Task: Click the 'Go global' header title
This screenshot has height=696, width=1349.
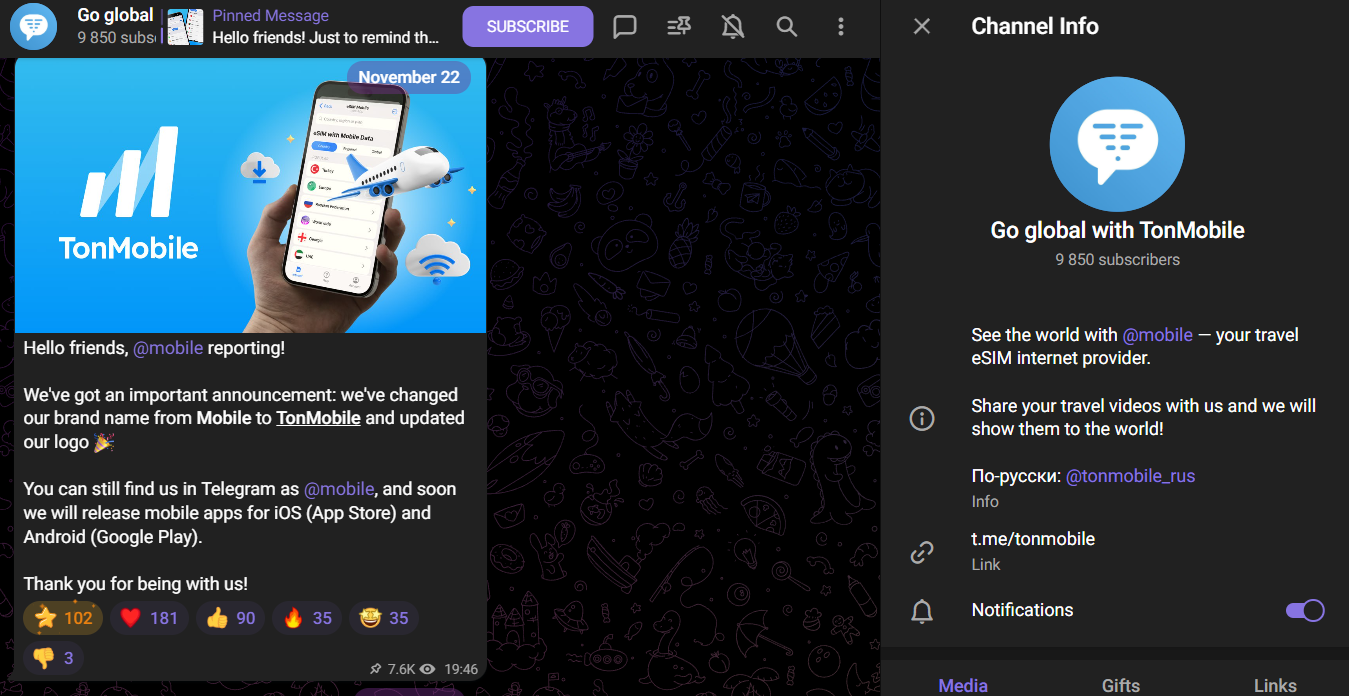Action: pyautogui.click(x=115, y=15)
